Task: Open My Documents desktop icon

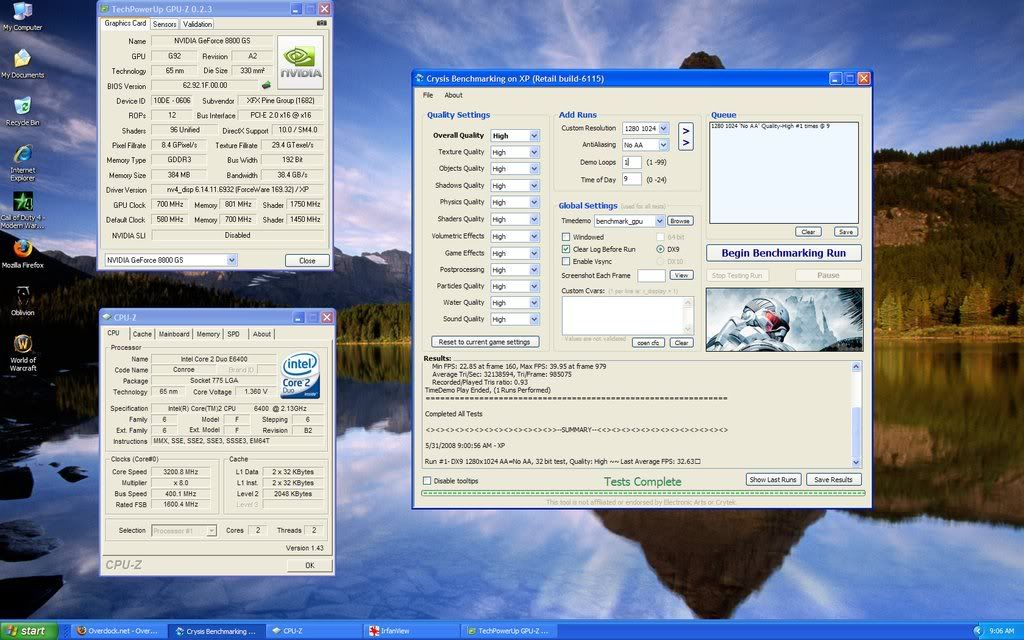Action: pyautogui.click(x=22, y=63)
